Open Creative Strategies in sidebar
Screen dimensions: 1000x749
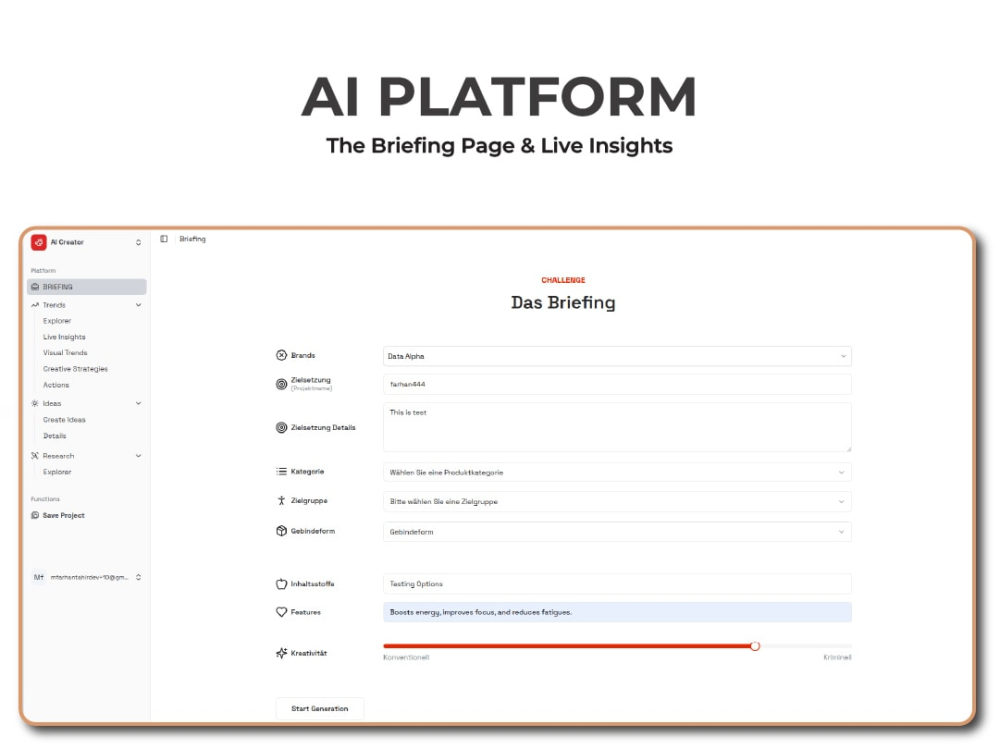75,369
